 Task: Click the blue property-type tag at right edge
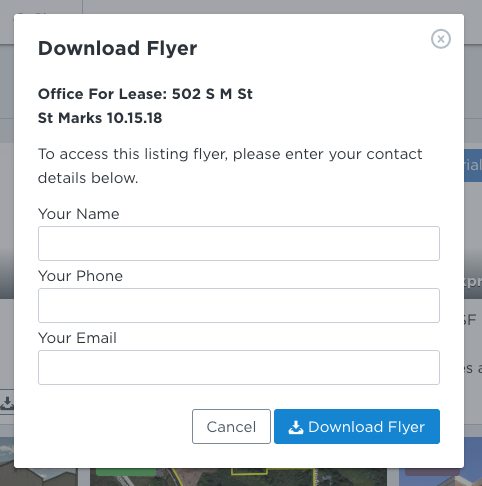coord(473,165)
